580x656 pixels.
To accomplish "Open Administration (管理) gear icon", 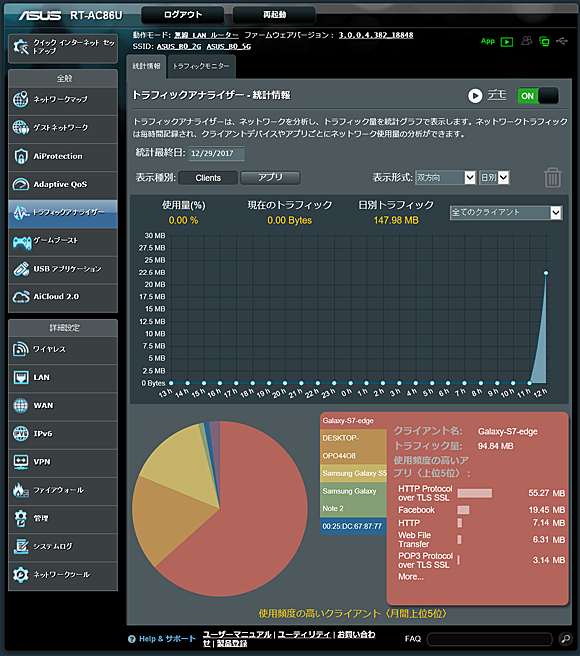I will point(21,518).
